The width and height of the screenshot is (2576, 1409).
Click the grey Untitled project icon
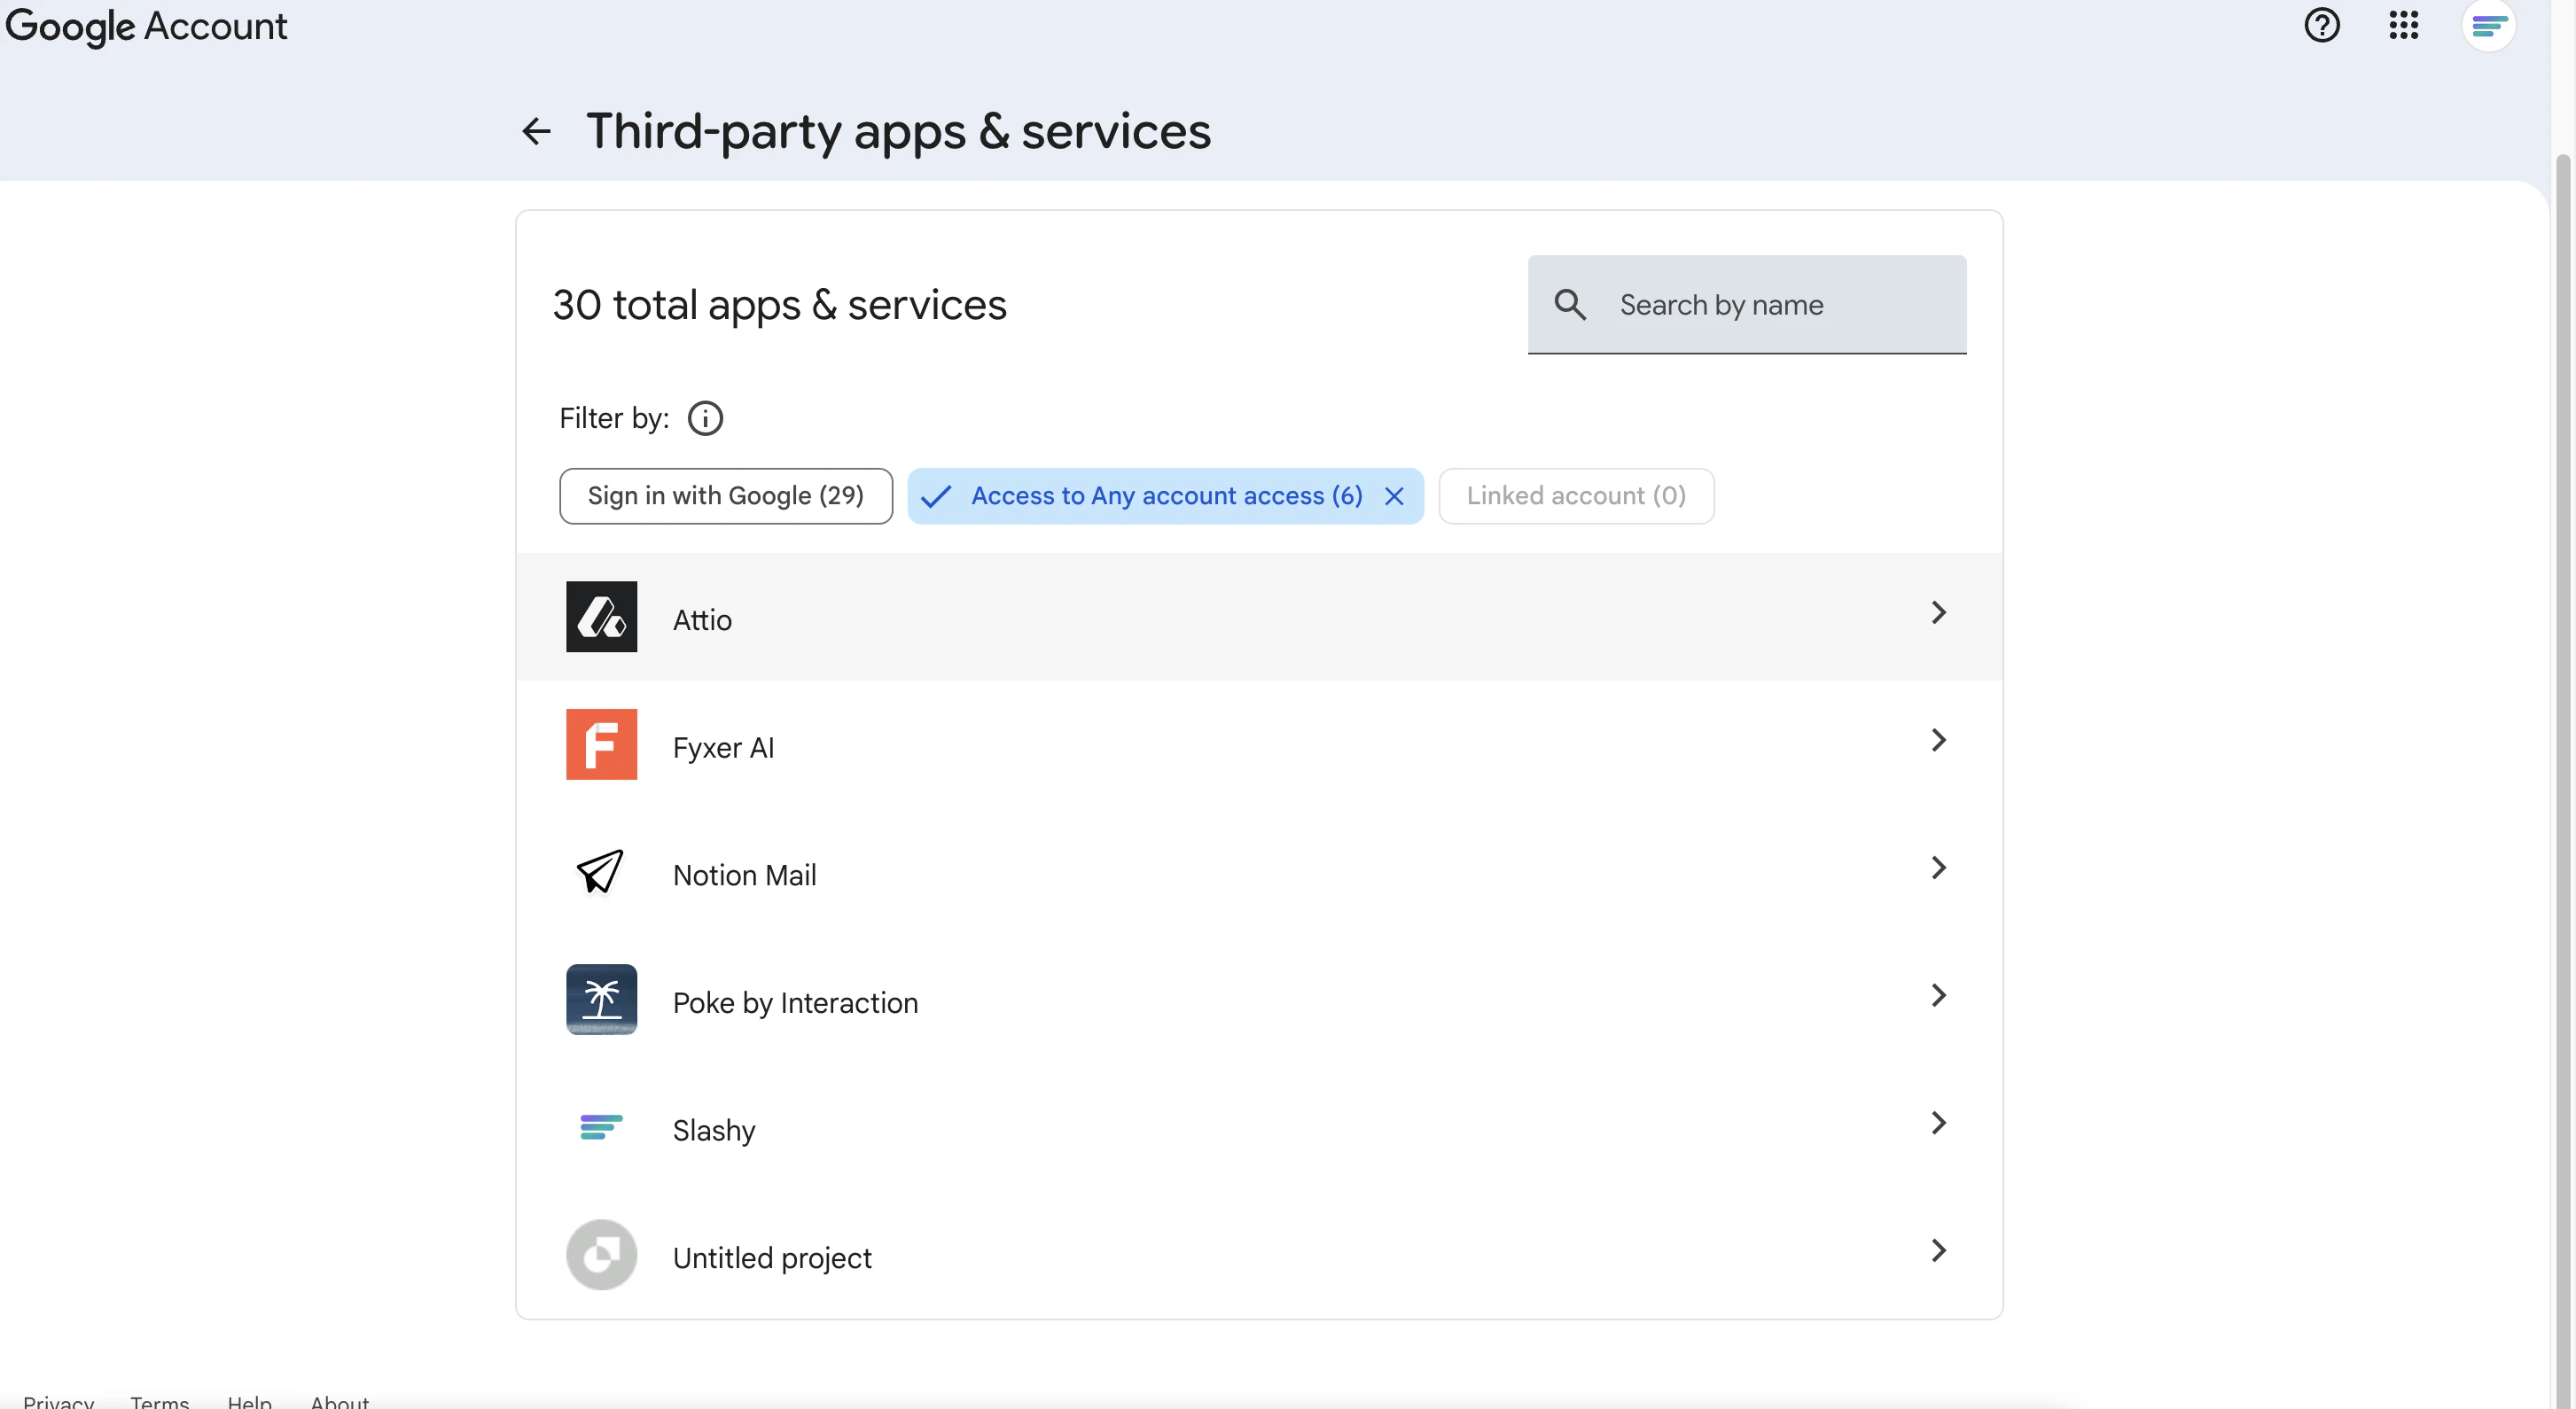coord(601,1254)
